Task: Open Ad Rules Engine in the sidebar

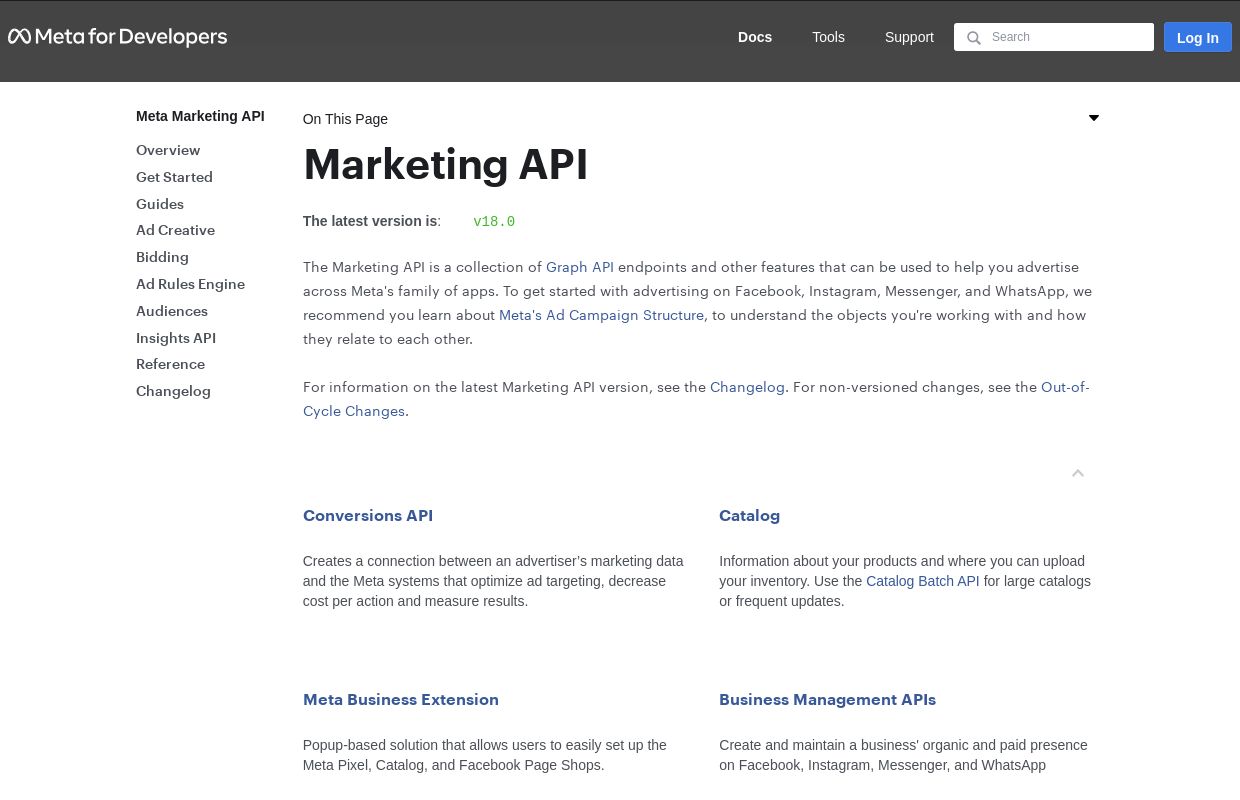Action: click(190, 284)
